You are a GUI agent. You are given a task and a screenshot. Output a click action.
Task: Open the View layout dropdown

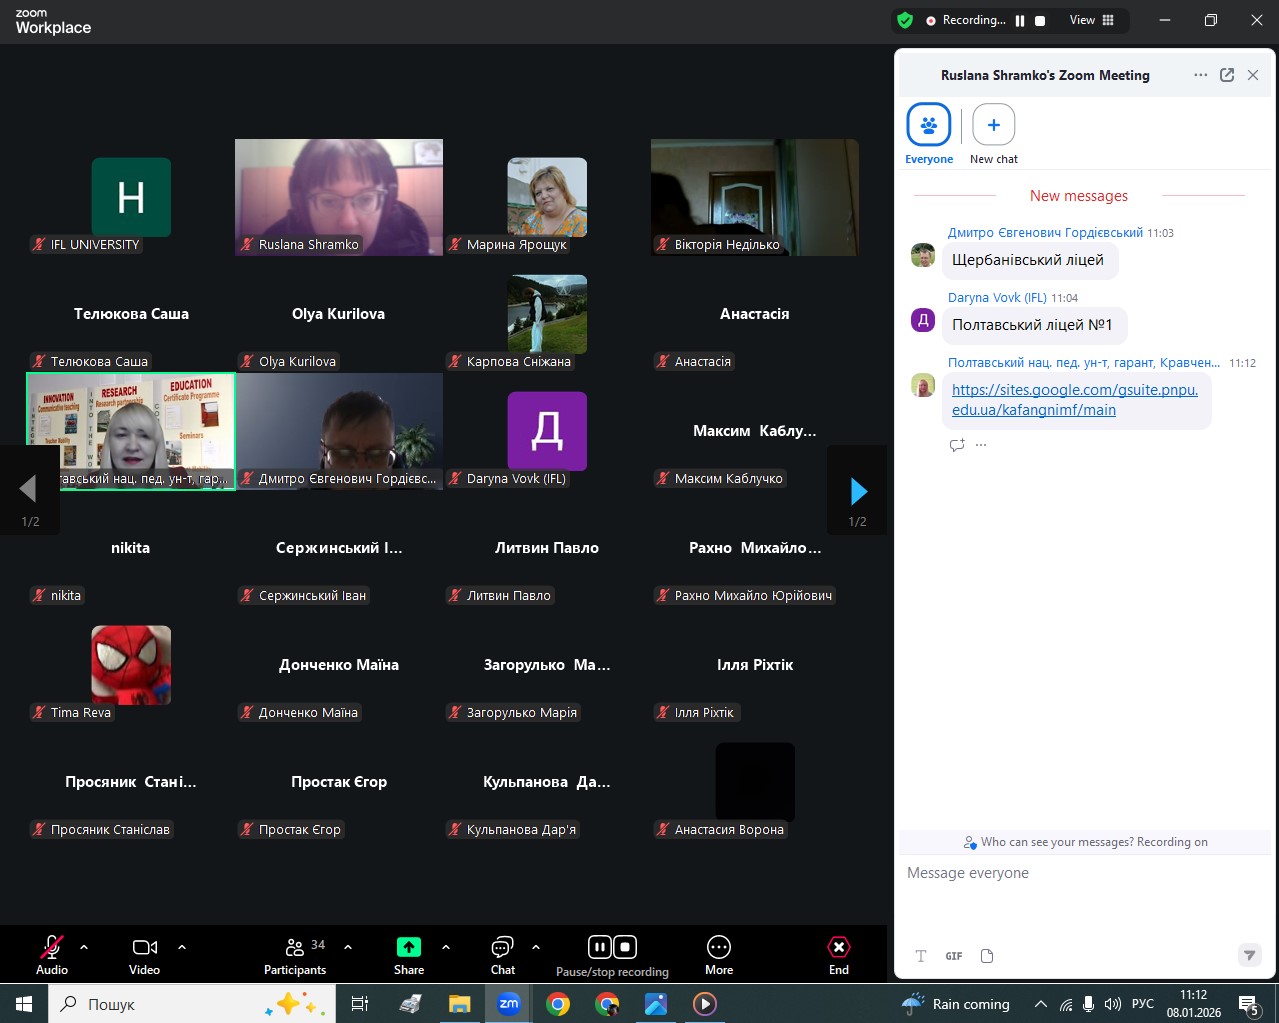1092,20
